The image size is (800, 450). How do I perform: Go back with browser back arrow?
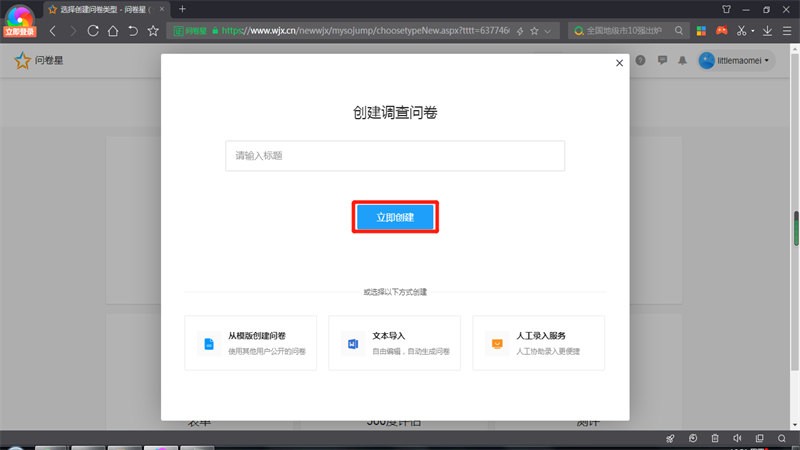point(53,31)
